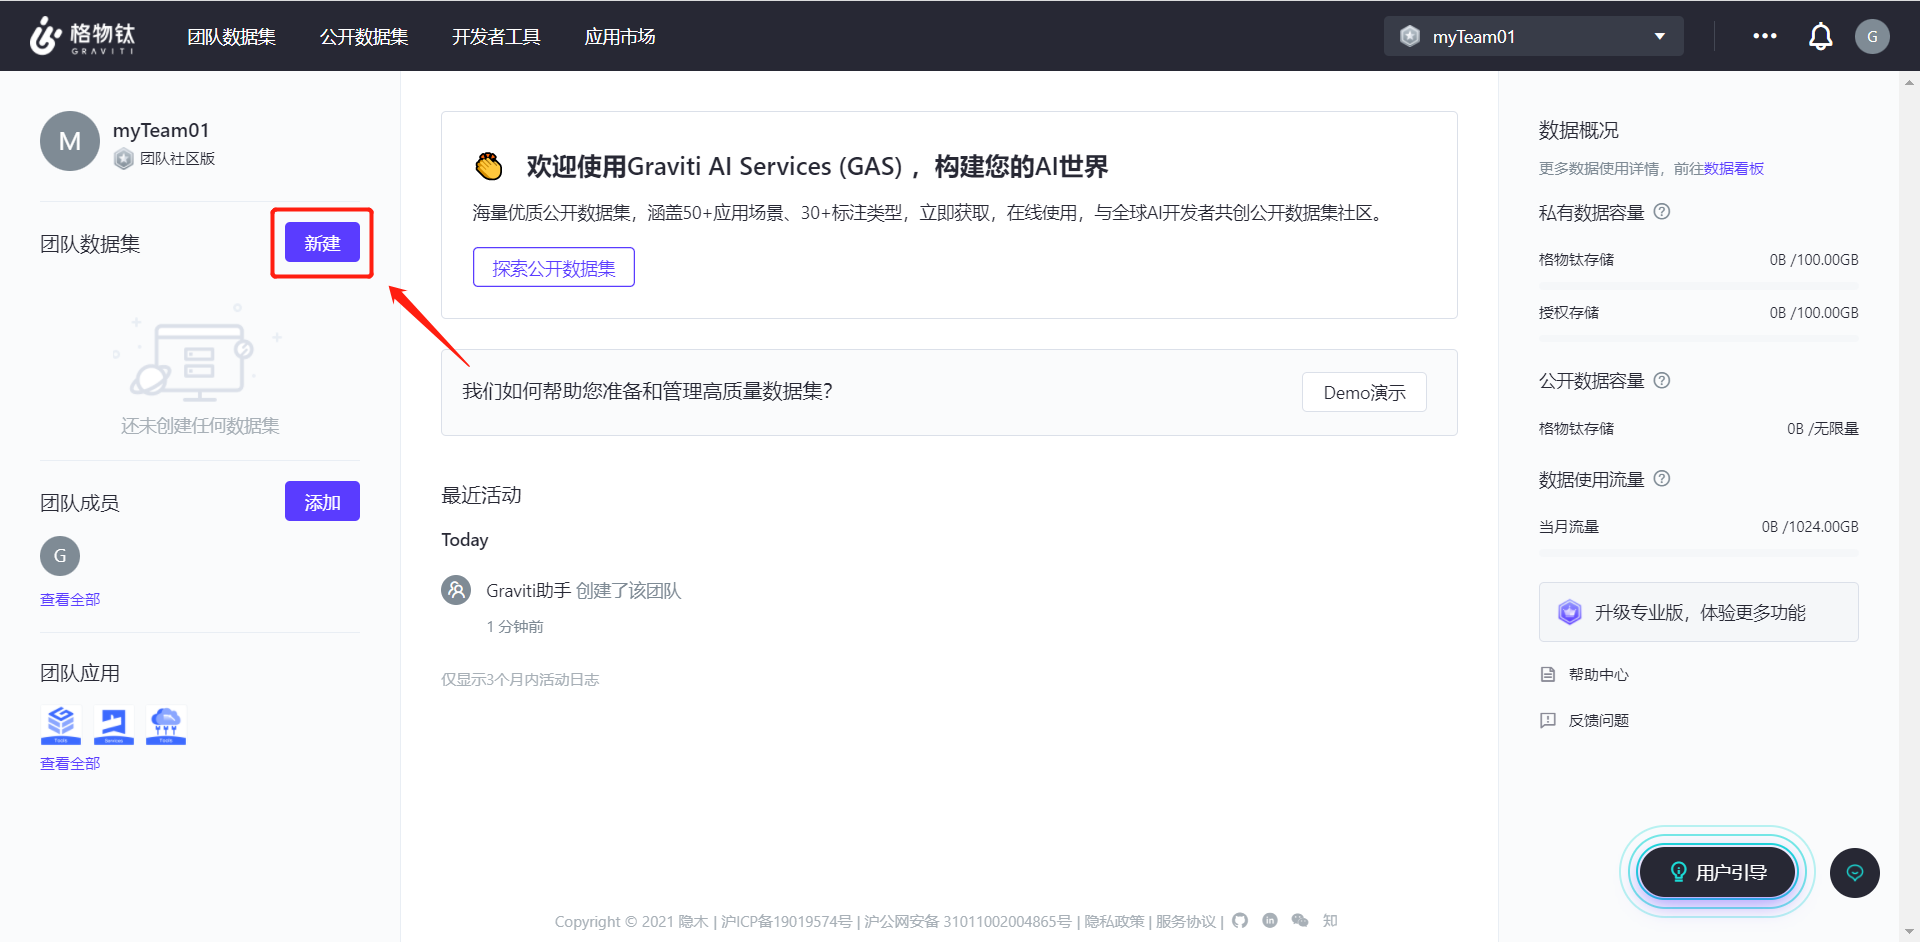
Task: Click 新建 to create a dataset
Action: tap(322, 243)
